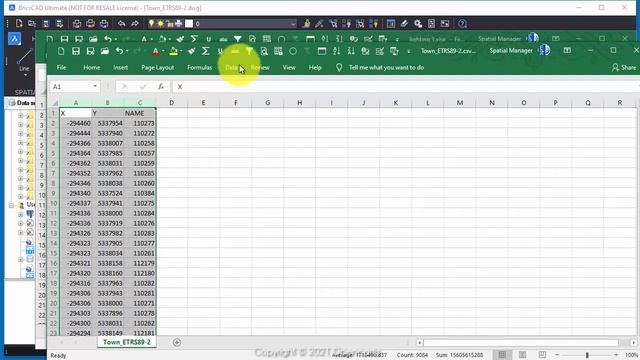Click the Insert Function fx icon

(161, 87)
